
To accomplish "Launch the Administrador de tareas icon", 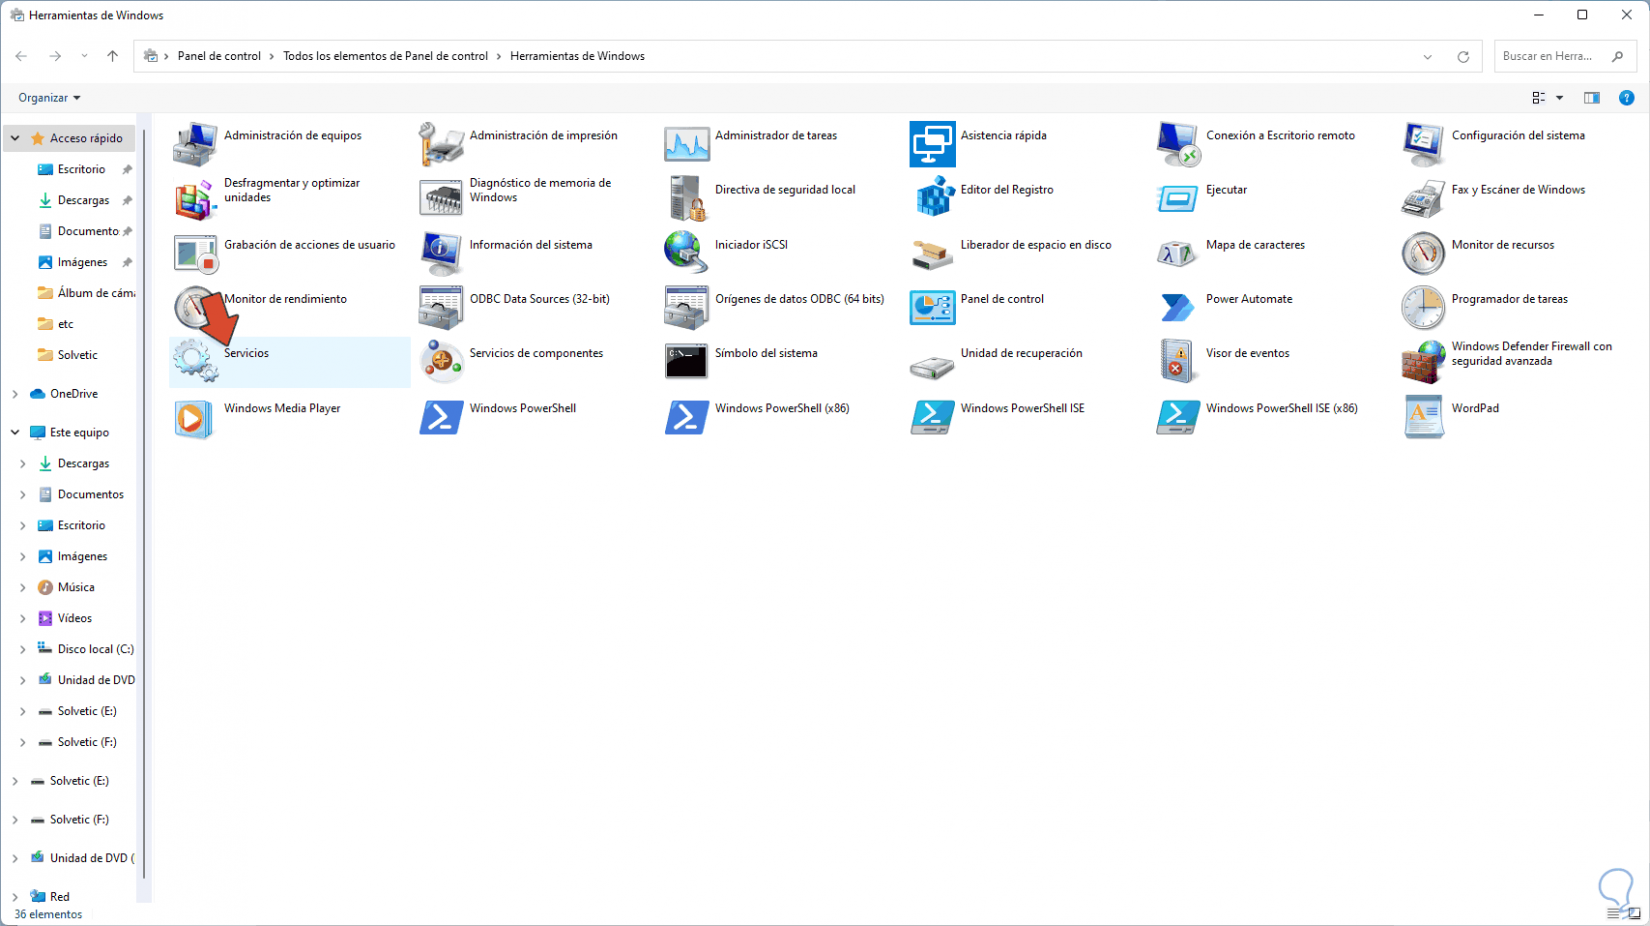I will click(x=686, y=144).
